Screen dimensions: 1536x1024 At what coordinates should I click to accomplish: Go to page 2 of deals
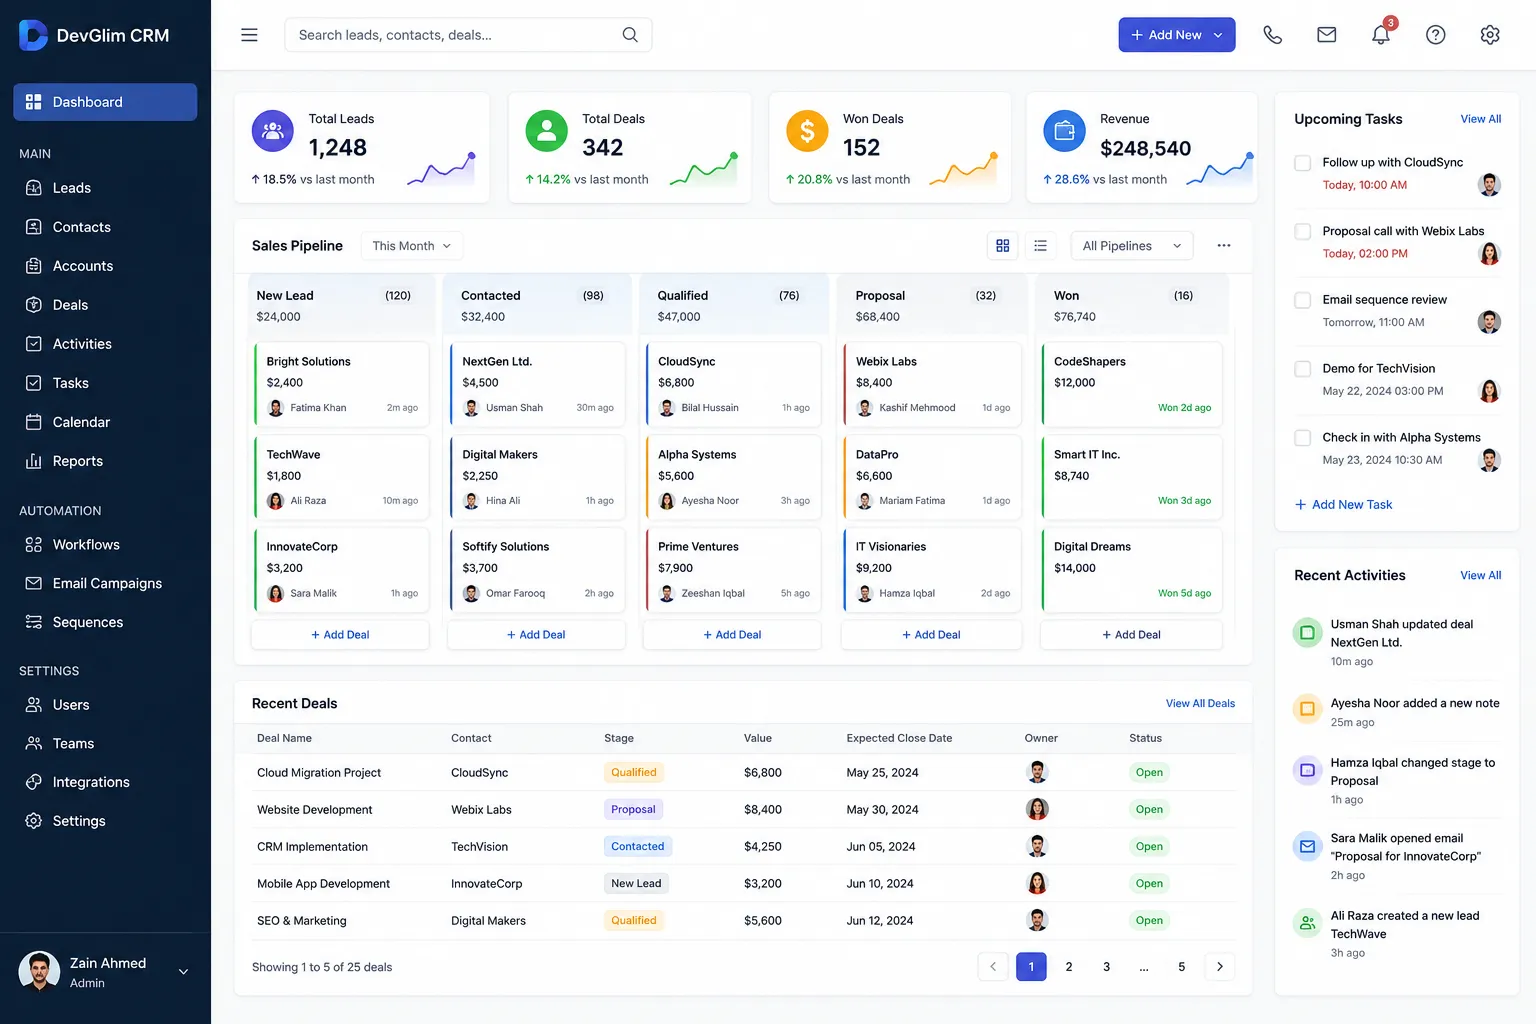1069,967
